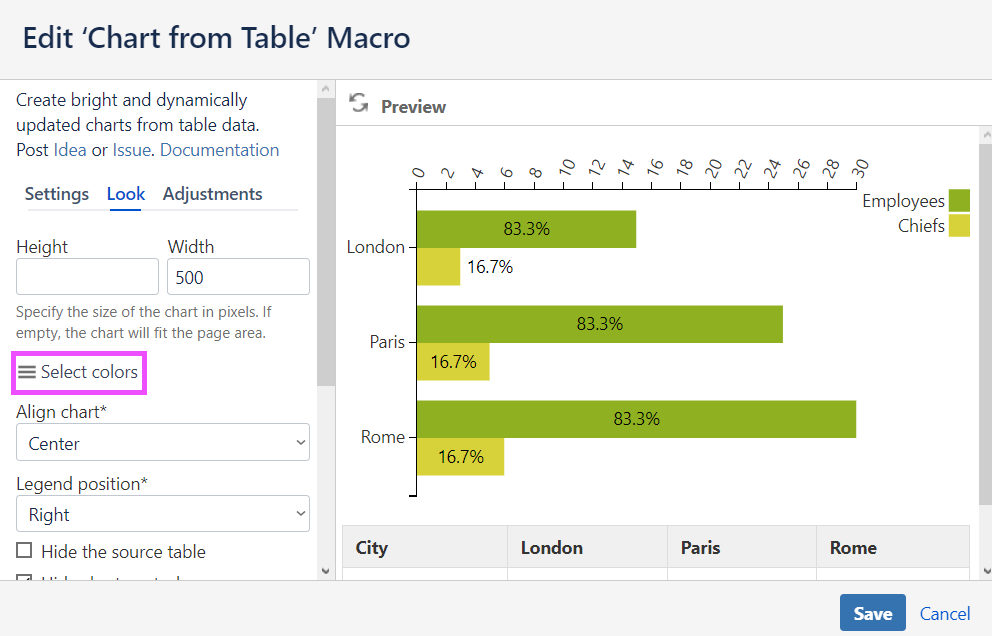This screenshot has height=636, width=992.
Task: Click the yellow Chiefs legend swatch
Action: coord(959,226)
